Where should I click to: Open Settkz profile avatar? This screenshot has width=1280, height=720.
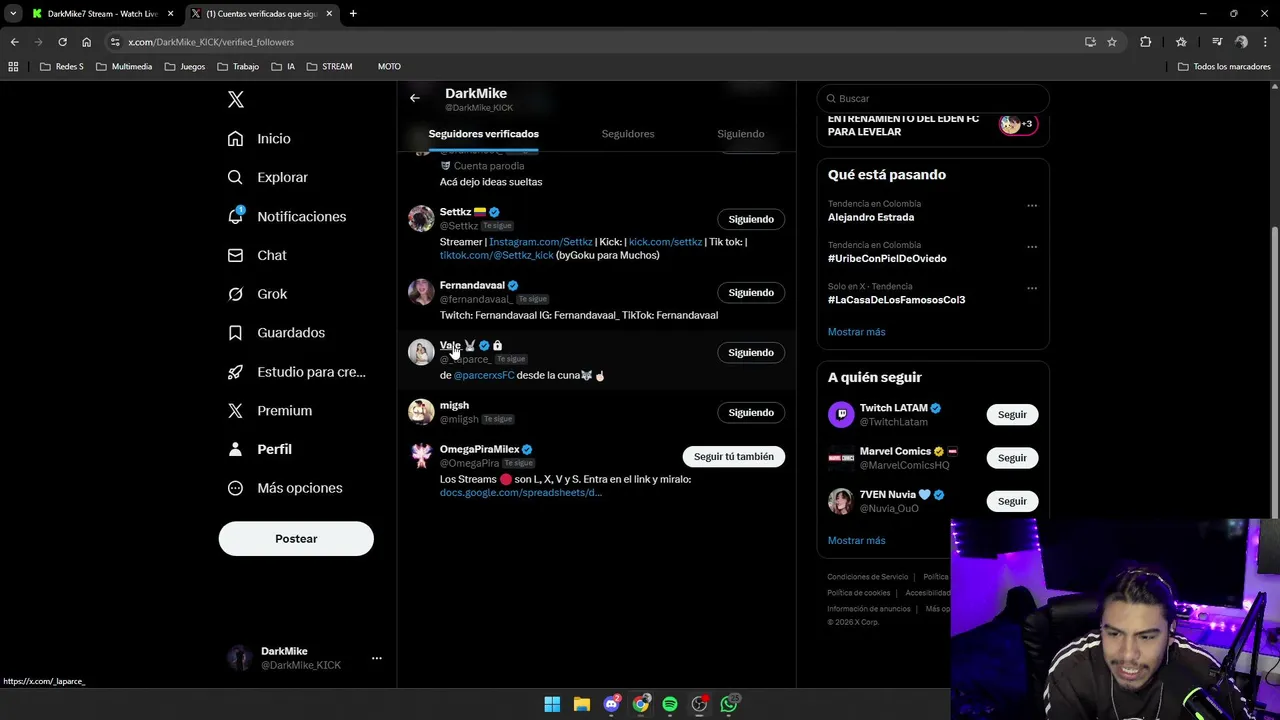[421, 218]
